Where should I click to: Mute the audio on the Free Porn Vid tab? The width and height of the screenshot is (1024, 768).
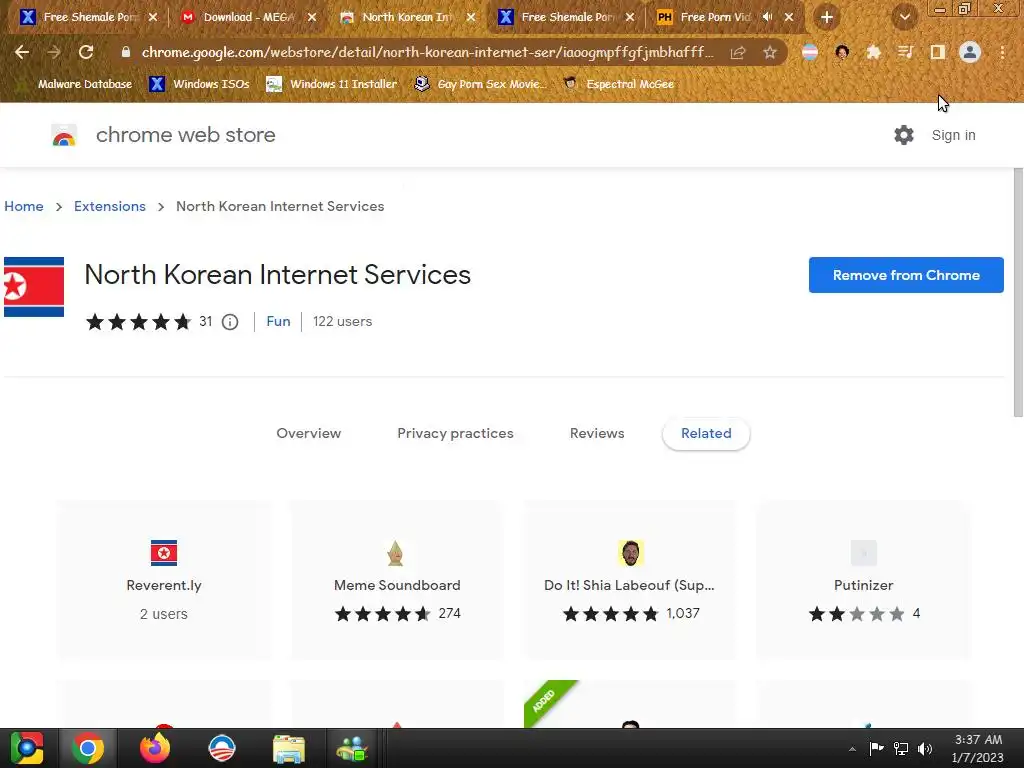[767, 17]
